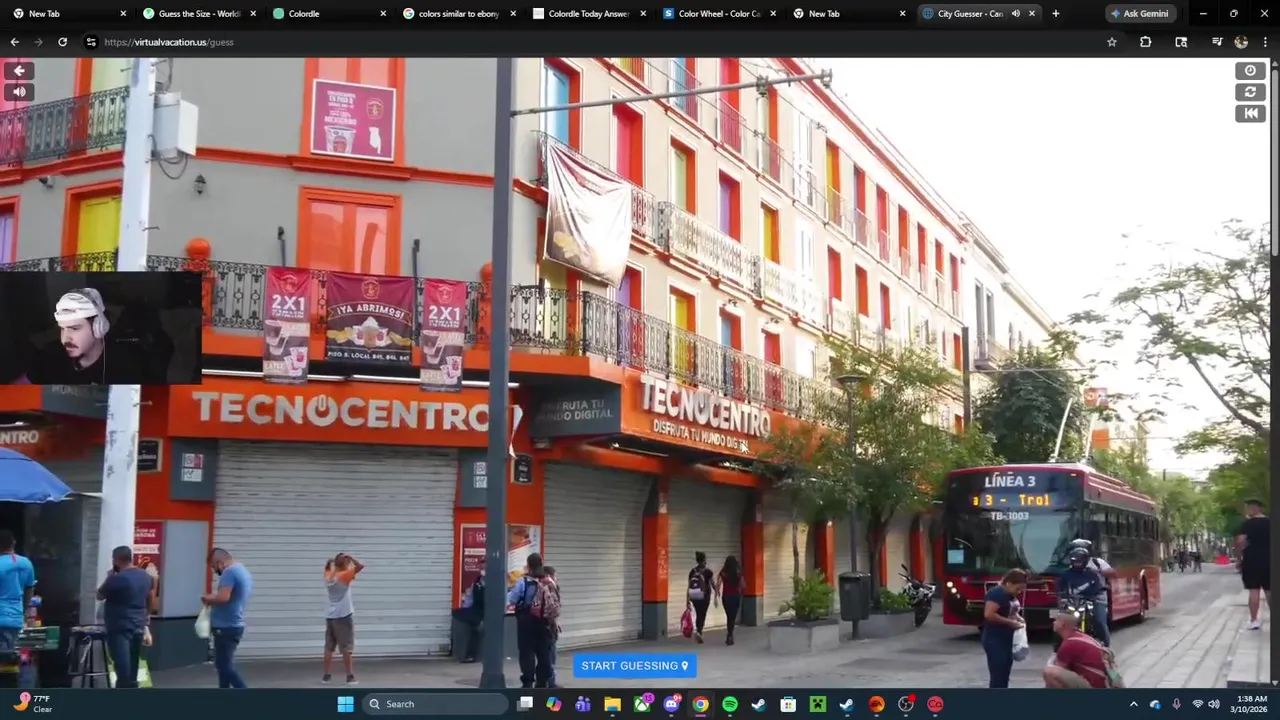Image resolution: width=1280 pixels, height=720 pixels.
Task: Switch to the Colordle tab
Action: [330, 14]
